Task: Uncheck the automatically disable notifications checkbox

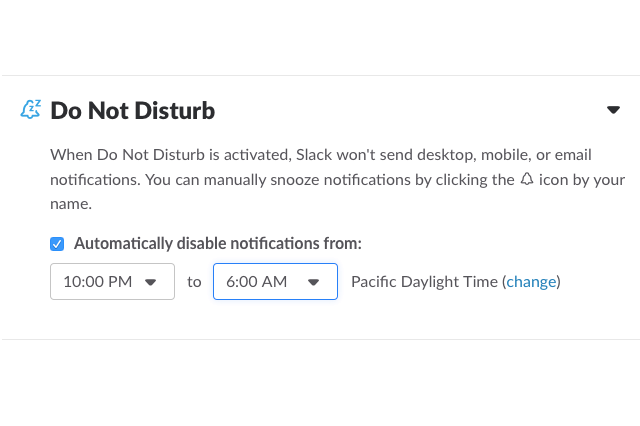Action: (57, 244)
